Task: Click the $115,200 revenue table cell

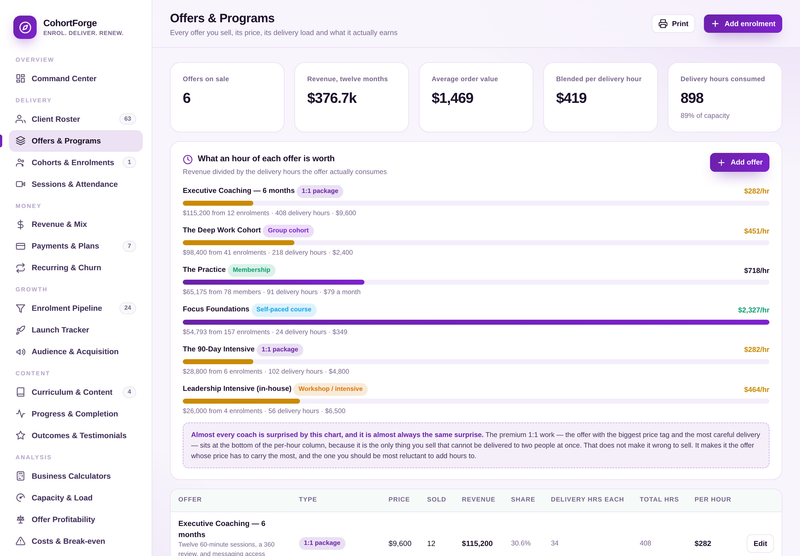Action: click(477, 543)
